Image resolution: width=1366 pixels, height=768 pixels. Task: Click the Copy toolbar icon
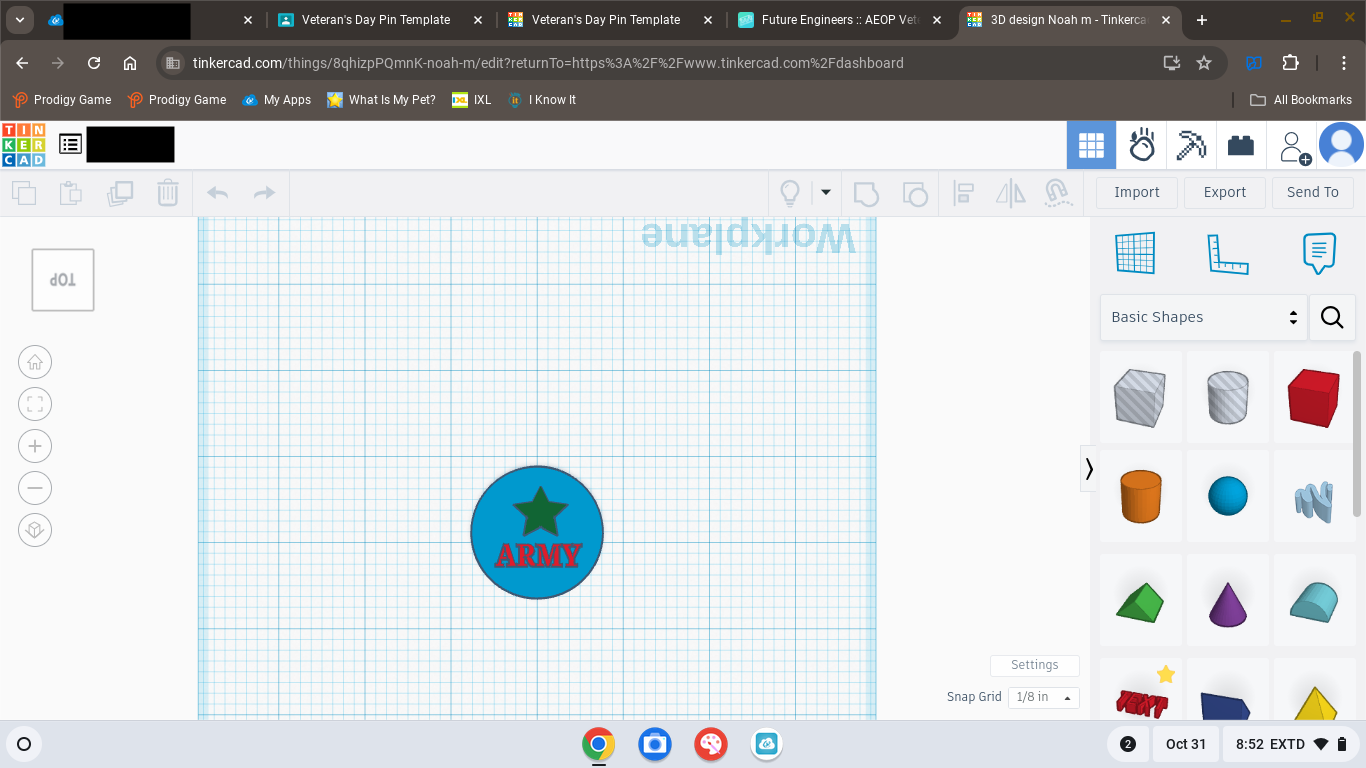pos(23,193)
